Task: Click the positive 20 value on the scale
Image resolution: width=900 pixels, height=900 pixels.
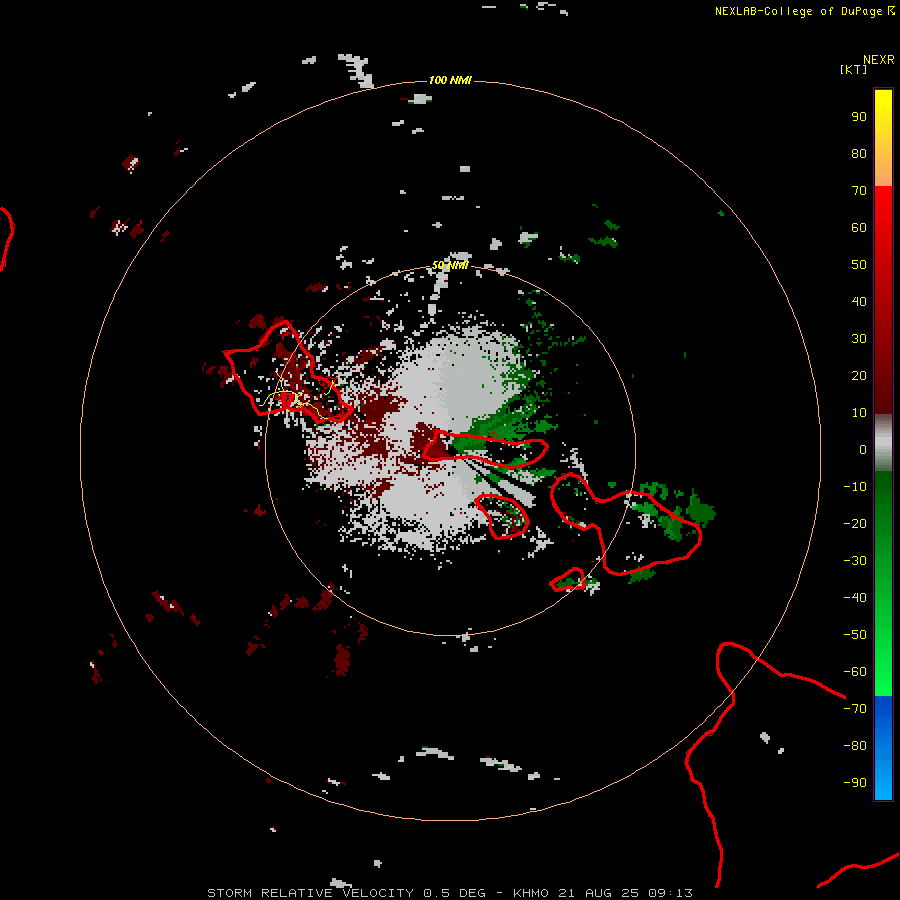Action: (859, 375)
